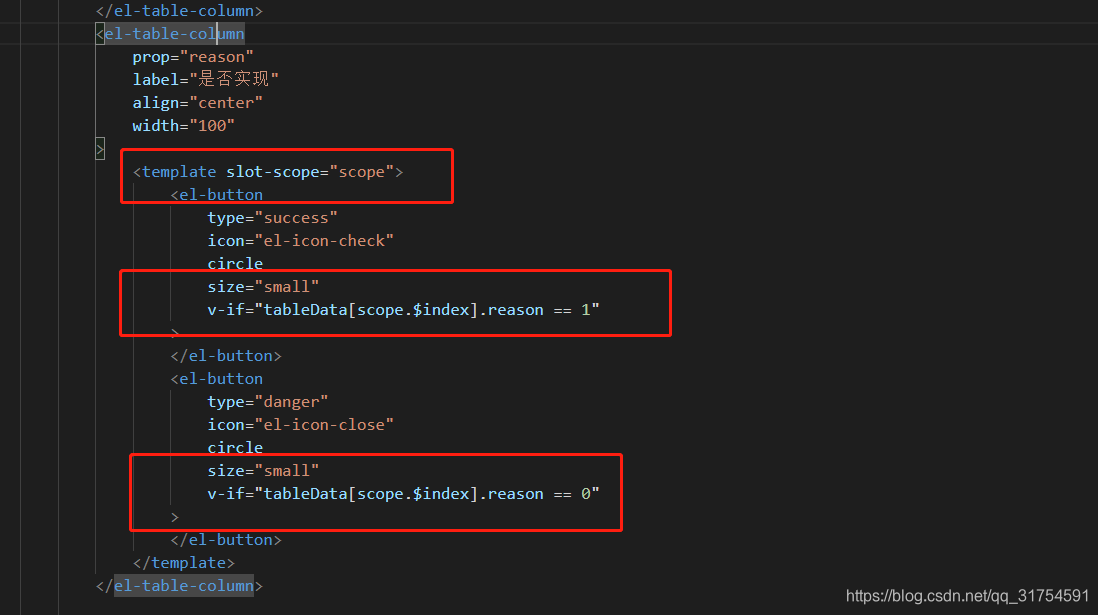
Task: Click size="small" in the success button
Action: pyautogui.click(x=263, y=286)
